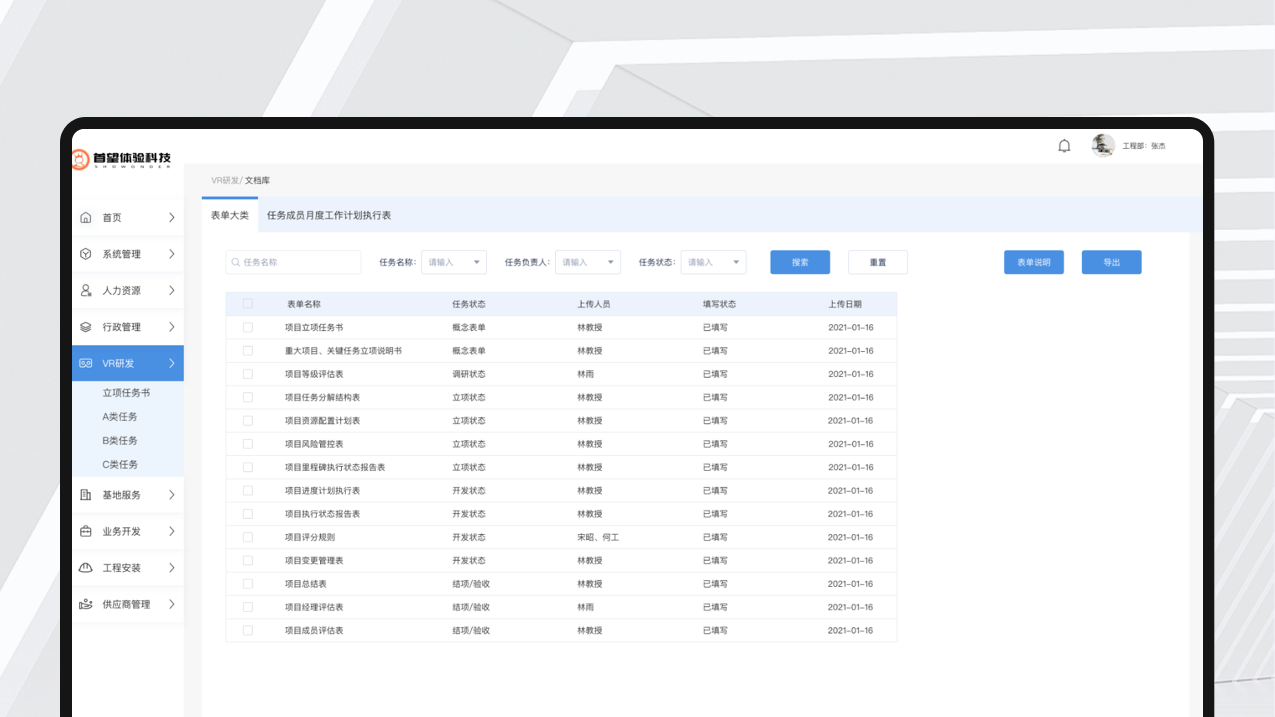Open the 任务负责人 dropdown
Viewport: 1275px width, 717px height.
tap(588, 262)
